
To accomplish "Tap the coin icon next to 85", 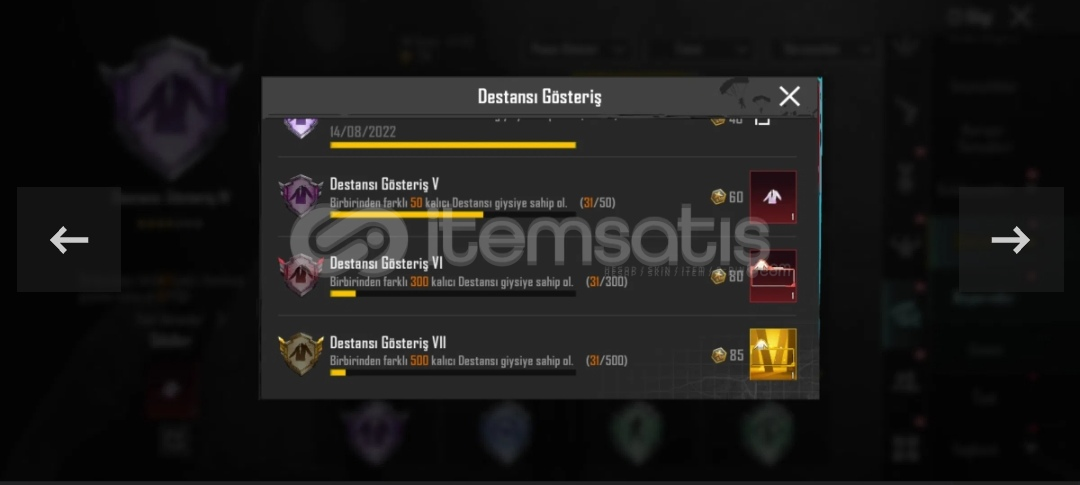I will coord(718,355).
